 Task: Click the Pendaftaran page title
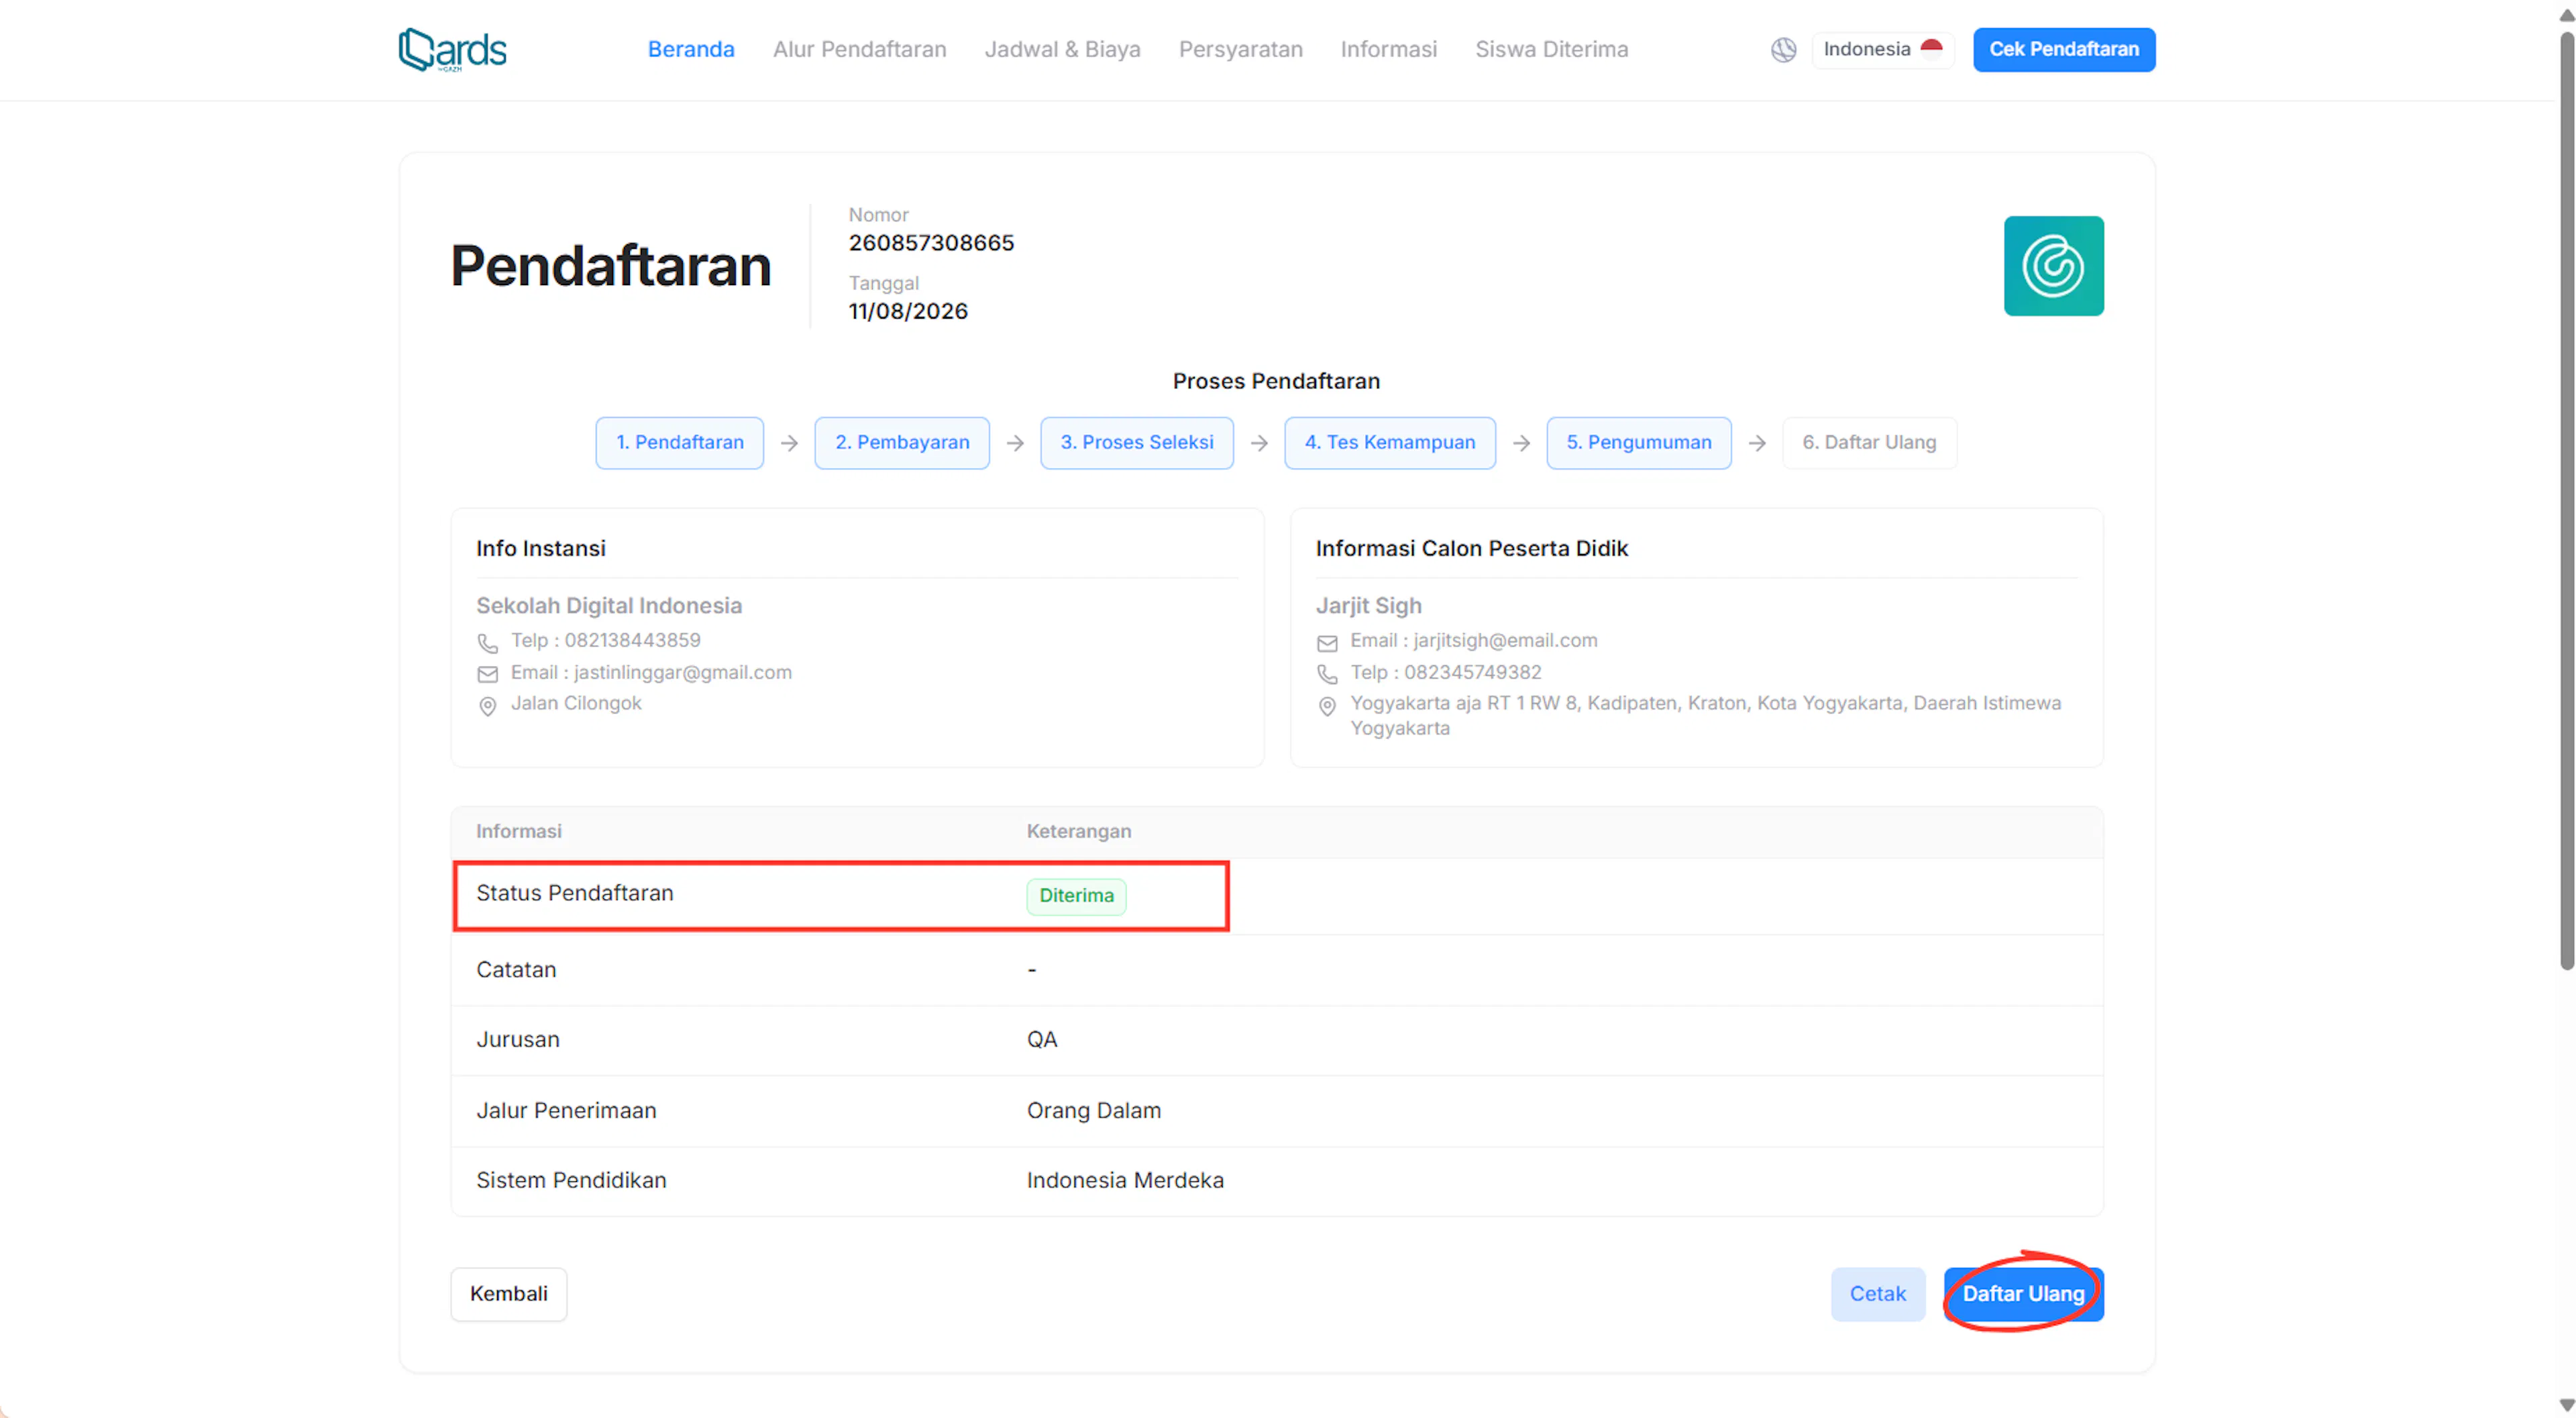click(610, 266)
